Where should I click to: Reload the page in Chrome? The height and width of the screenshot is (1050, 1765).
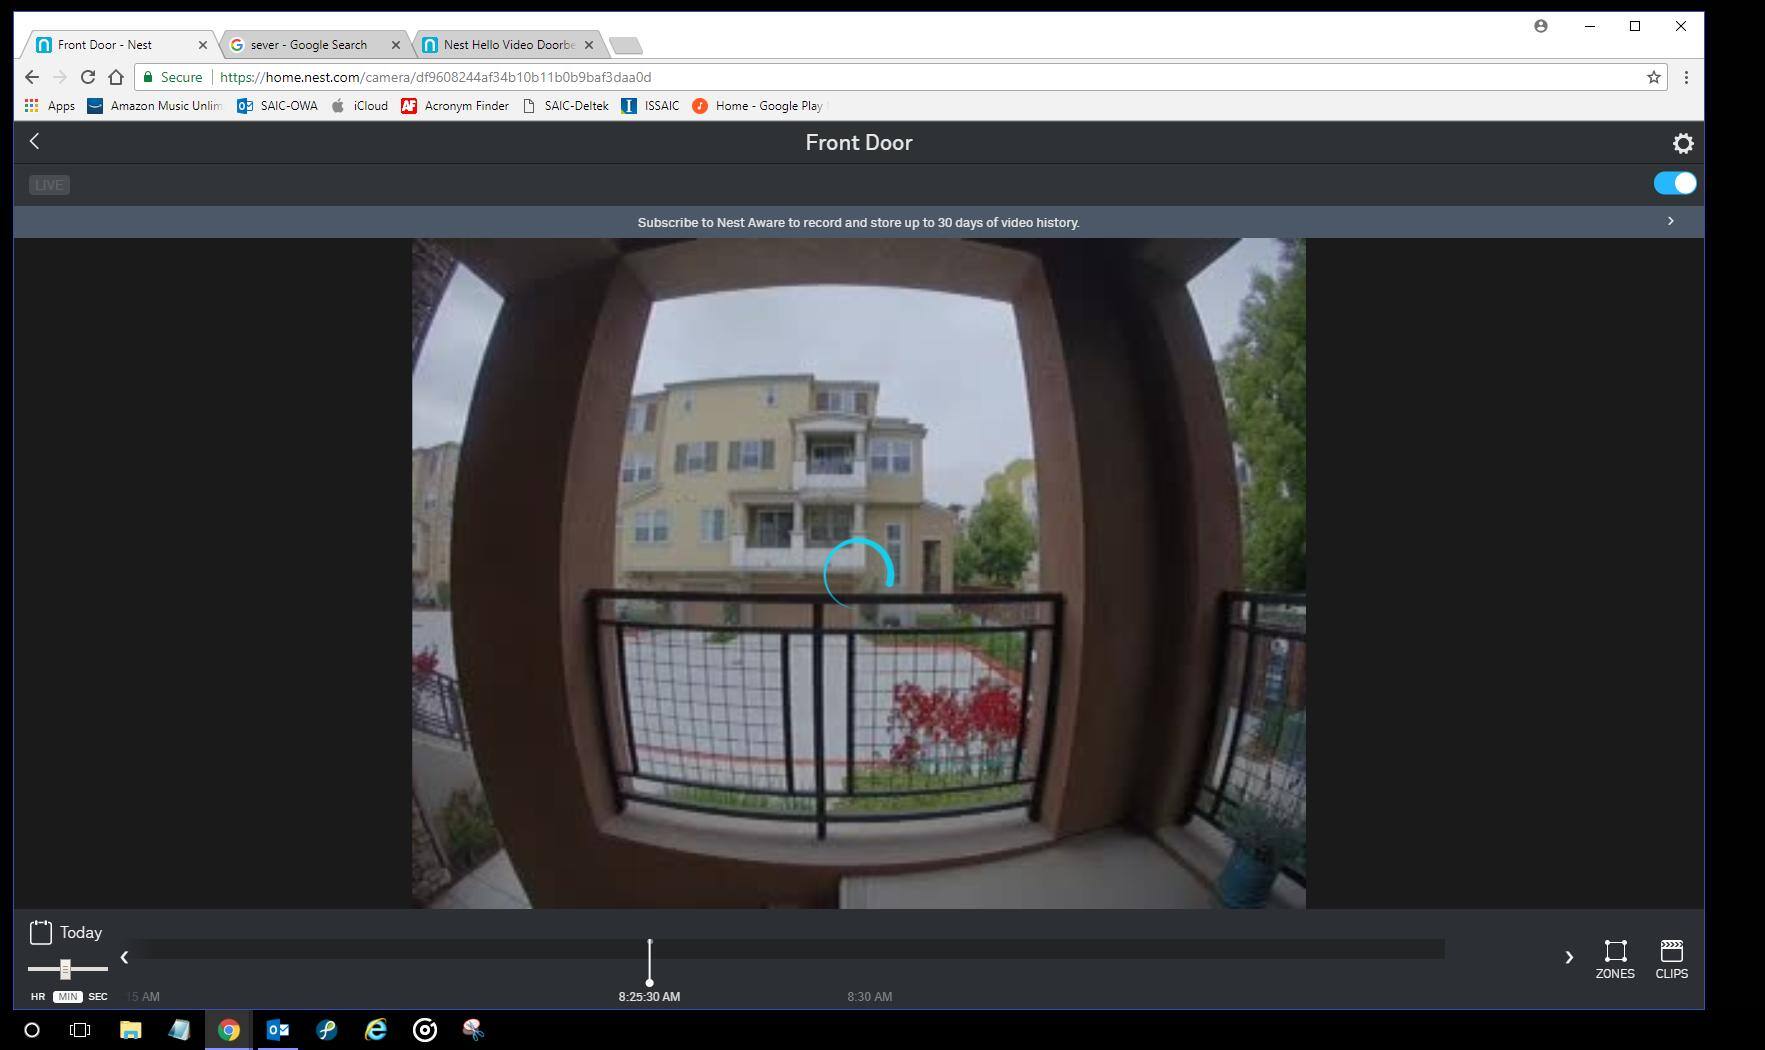88,77
